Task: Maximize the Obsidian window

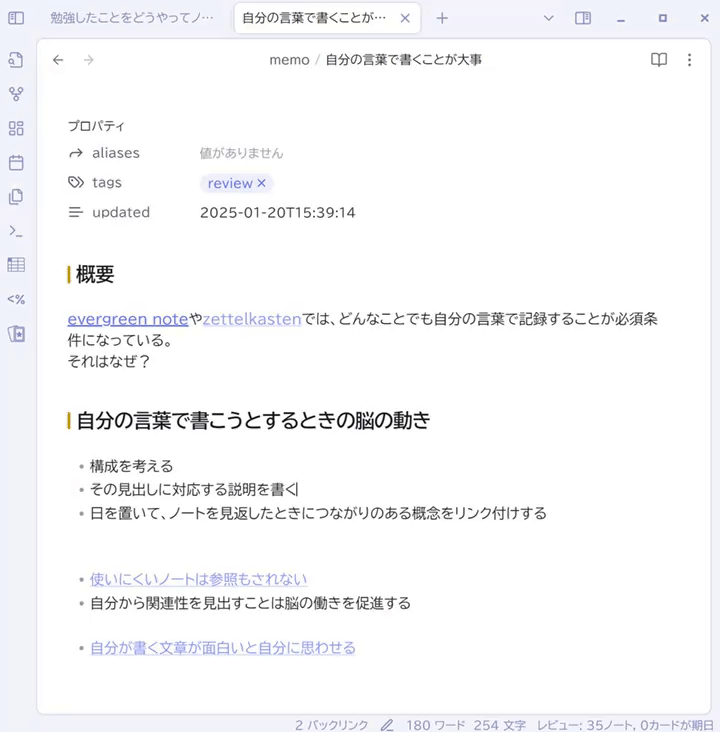Action: (663, 18)
